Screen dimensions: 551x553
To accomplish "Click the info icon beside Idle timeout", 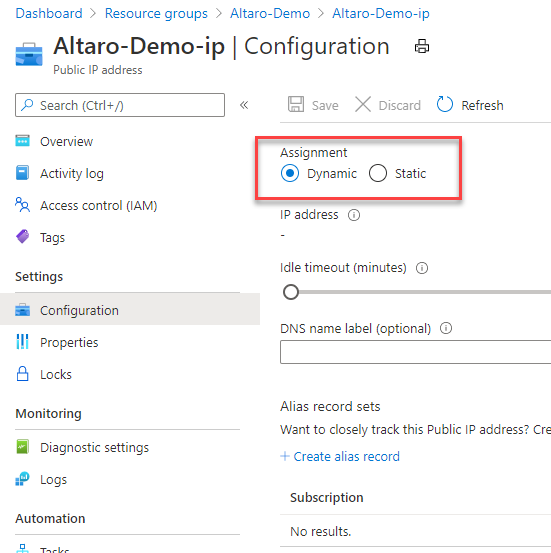I will pos(422,268).
